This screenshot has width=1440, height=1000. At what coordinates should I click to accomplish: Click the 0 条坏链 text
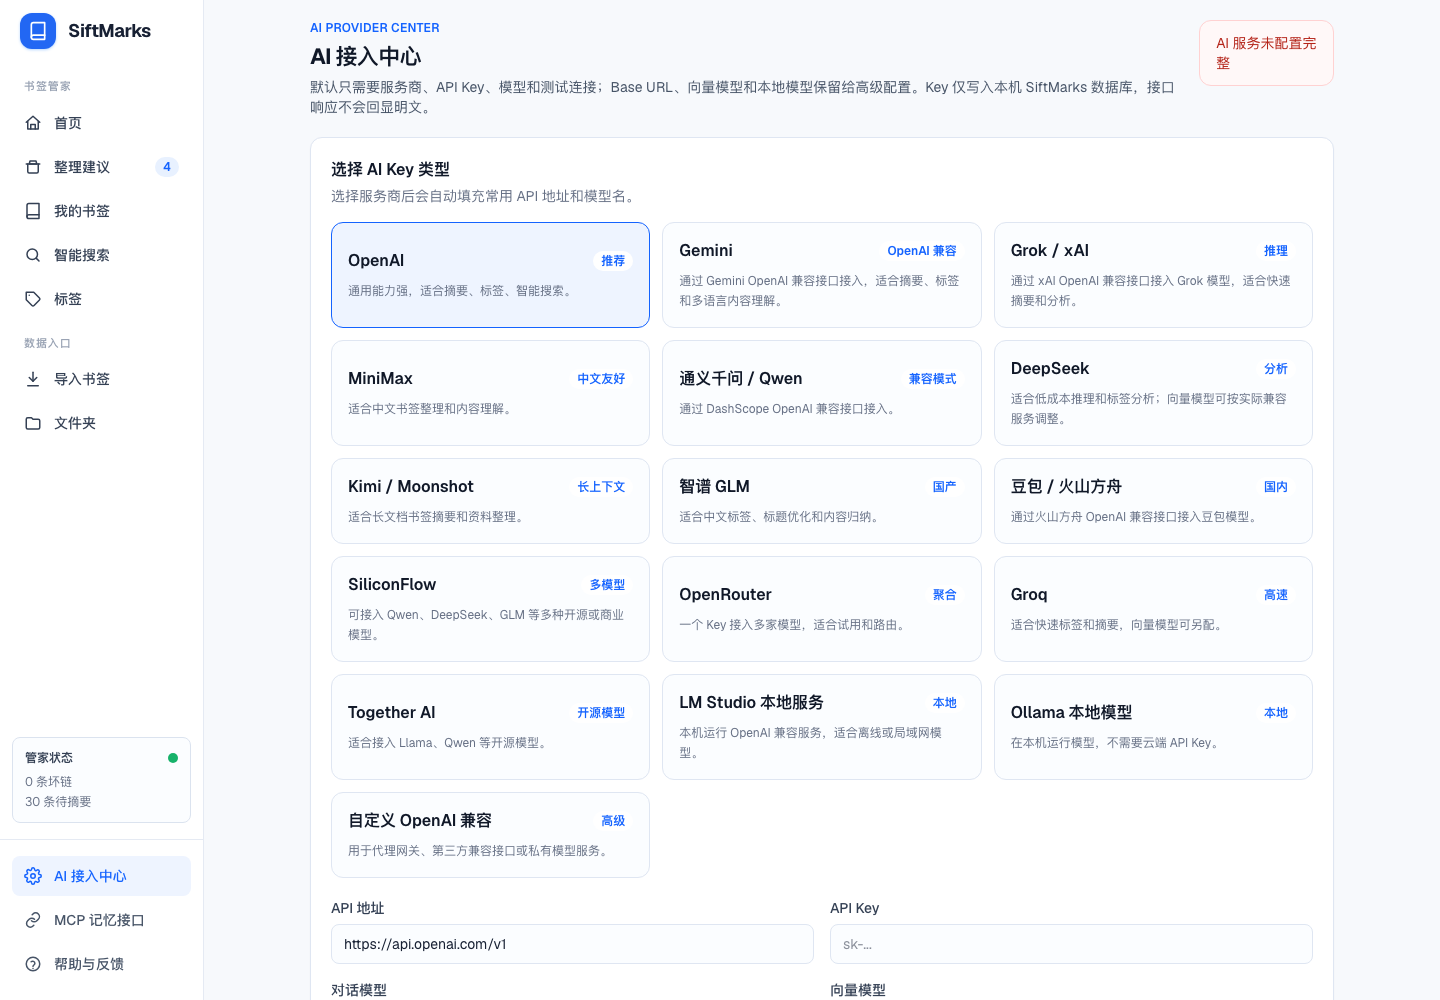click(49, 782)
